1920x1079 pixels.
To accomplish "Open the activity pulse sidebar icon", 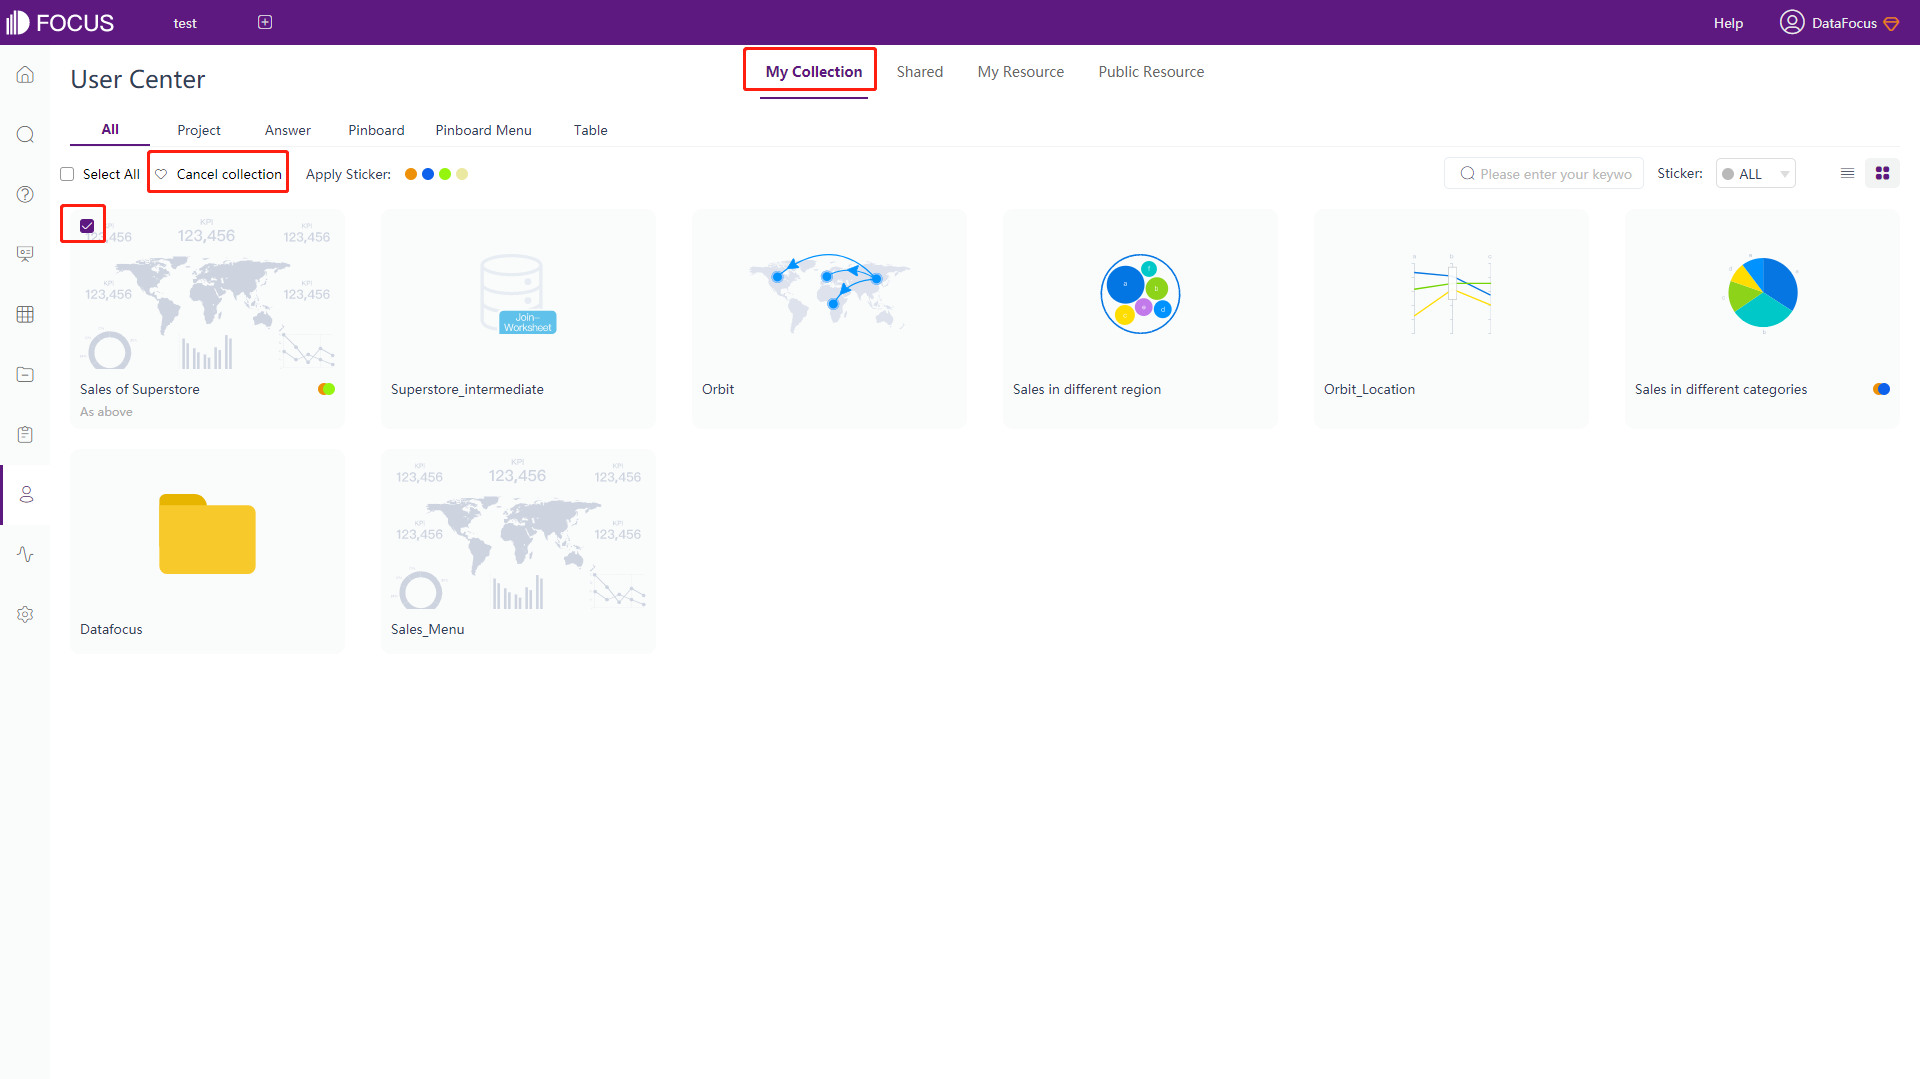I will [x=25, y=554].
